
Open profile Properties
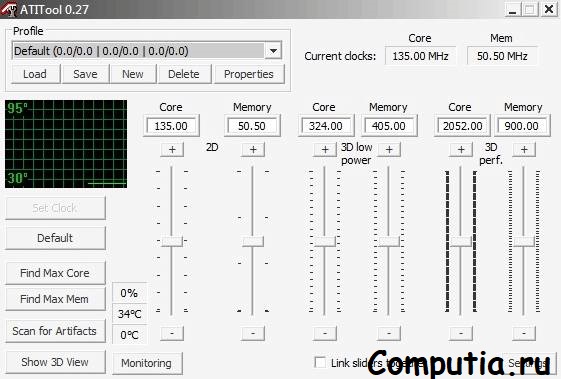[x=249, y=74]
